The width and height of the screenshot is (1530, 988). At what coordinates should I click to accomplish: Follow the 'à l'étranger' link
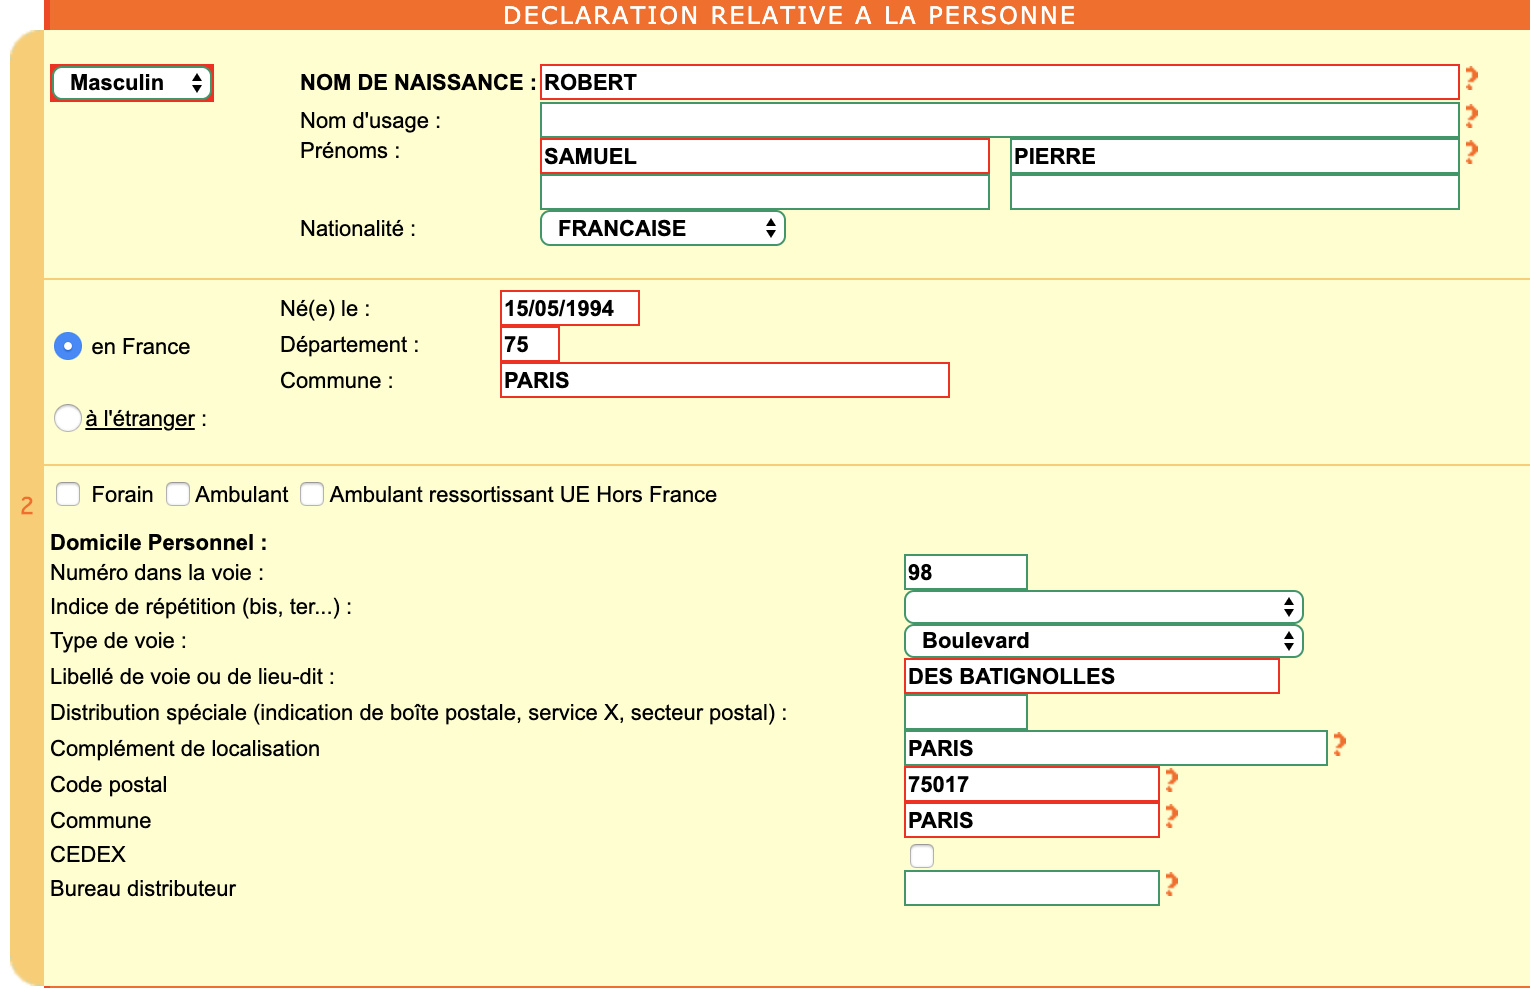140,418
